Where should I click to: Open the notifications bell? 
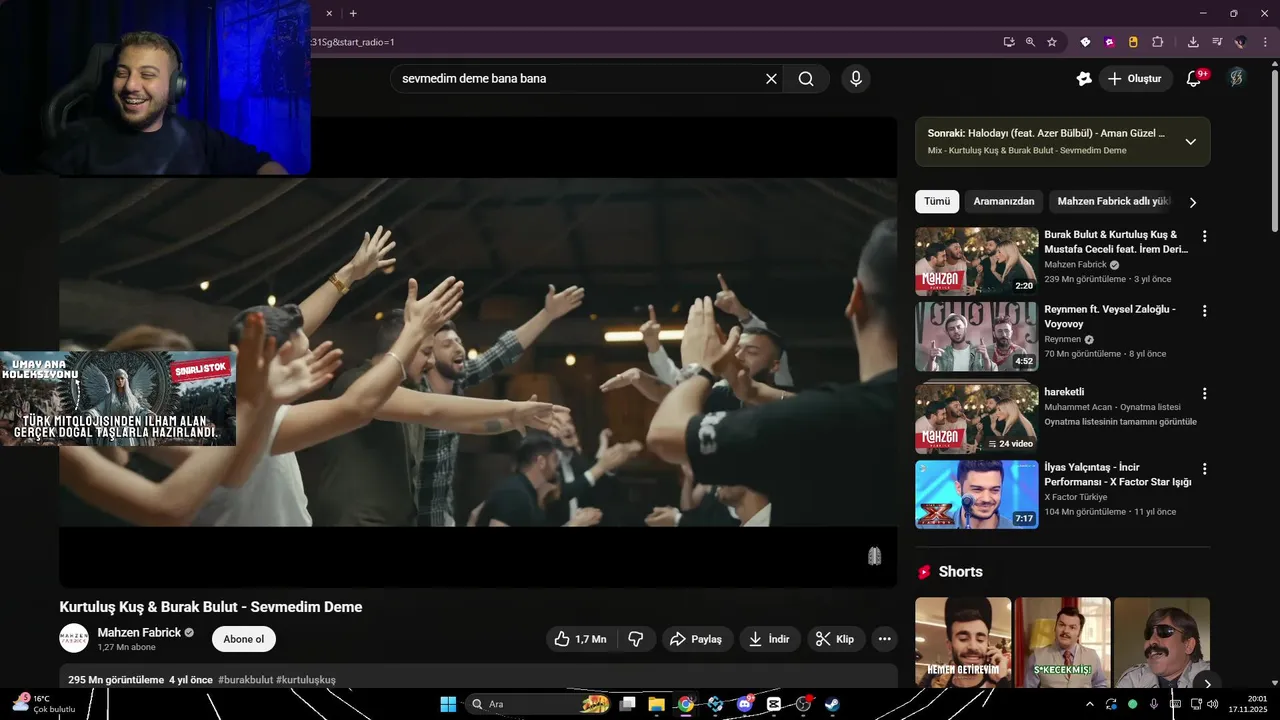click(x=1194, y=78)
